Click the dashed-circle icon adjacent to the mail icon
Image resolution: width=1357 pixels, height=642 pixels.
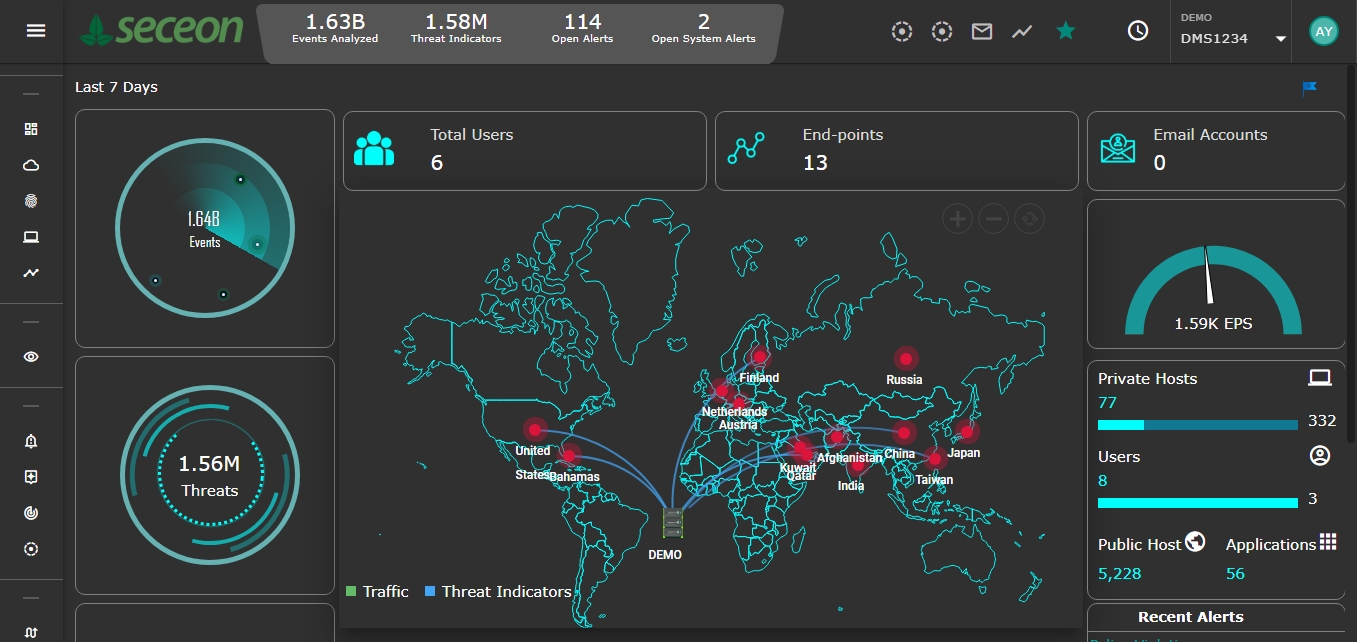point(941,32)
